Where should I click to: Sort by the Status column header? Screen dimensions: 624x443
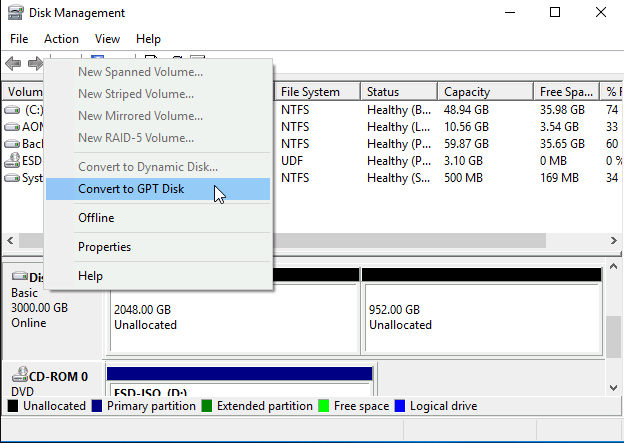[399, 92]
